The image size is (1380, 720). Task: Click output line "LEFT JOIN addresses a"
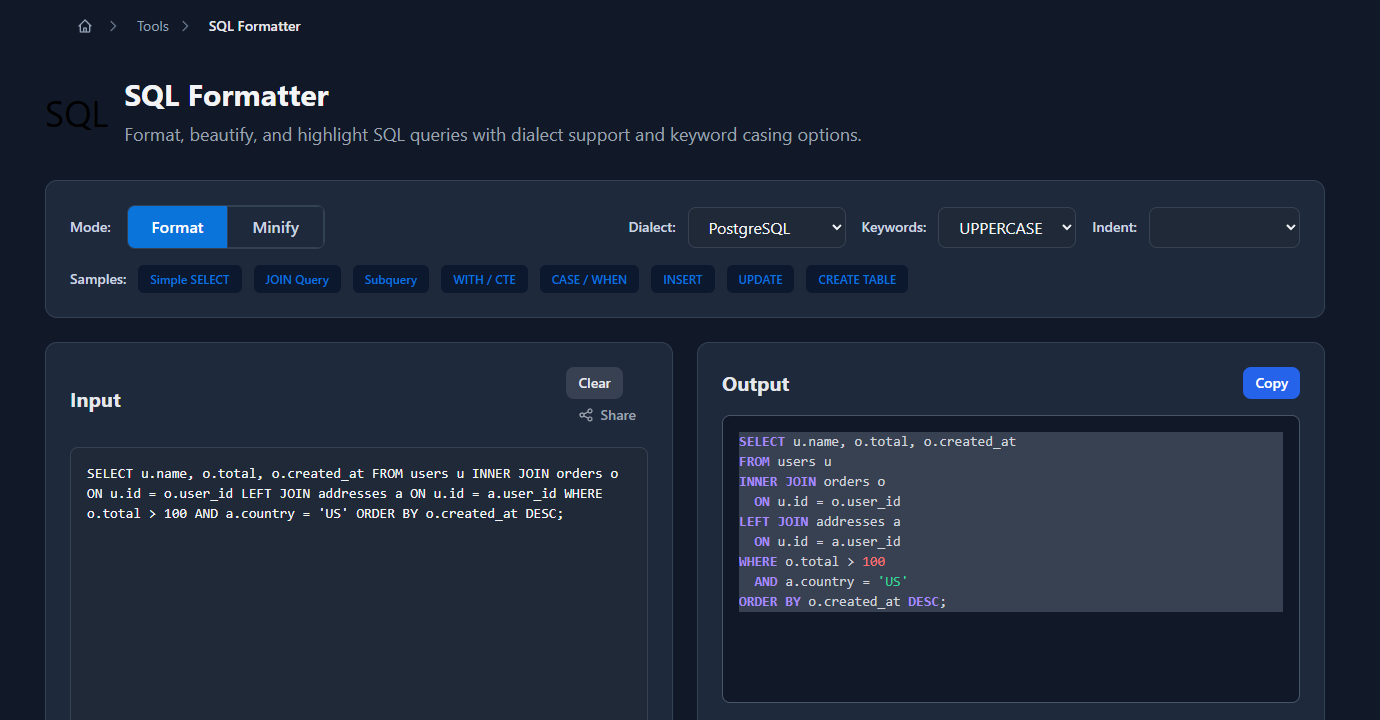point(820,521)
